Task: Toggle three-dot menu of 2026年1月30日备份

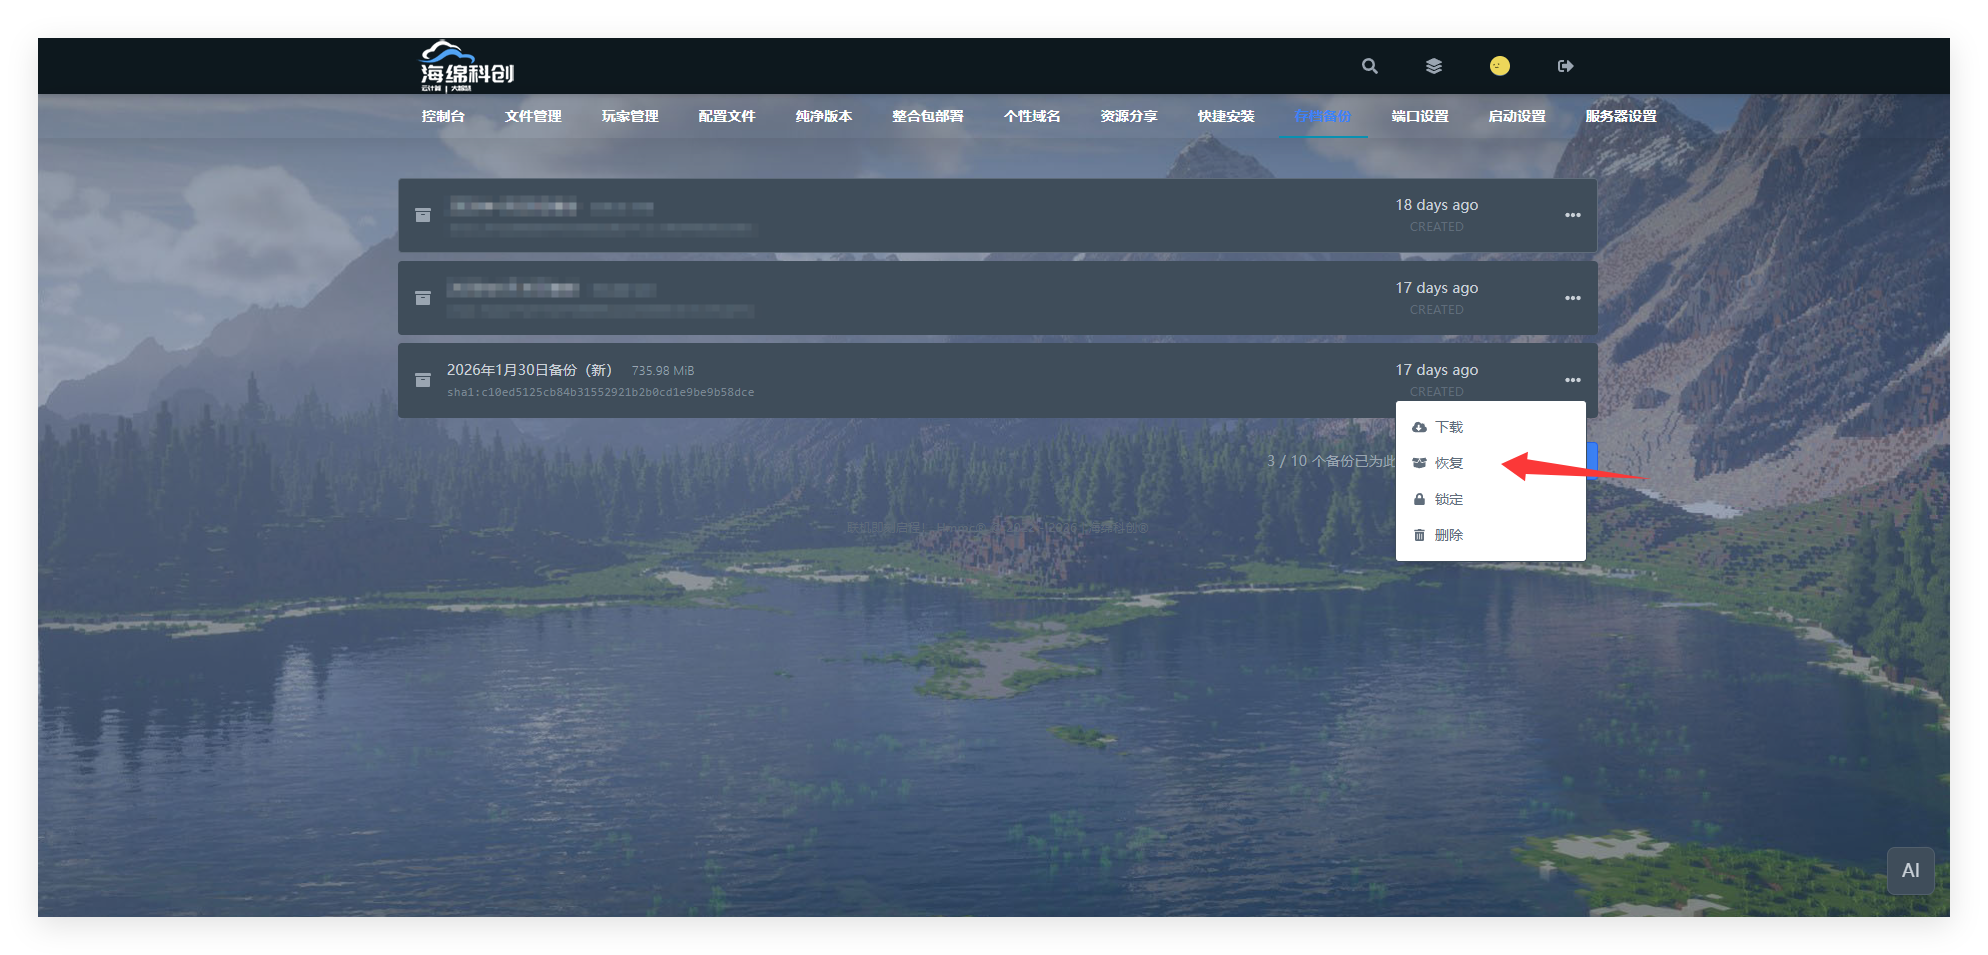Action: tap(1572, 380)
